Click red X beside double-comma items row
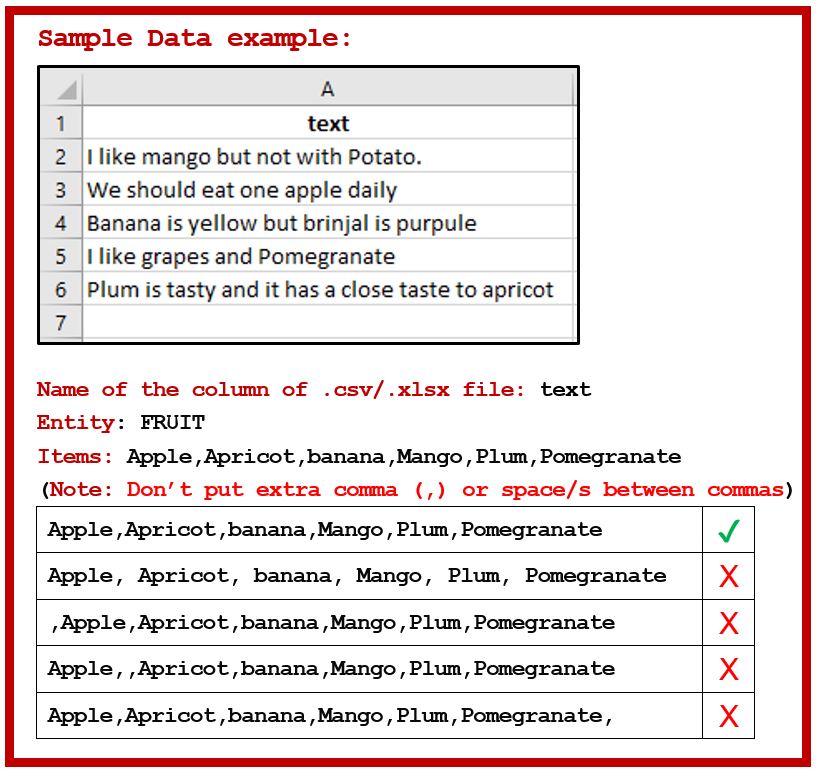816x773 pixels. 728,669
